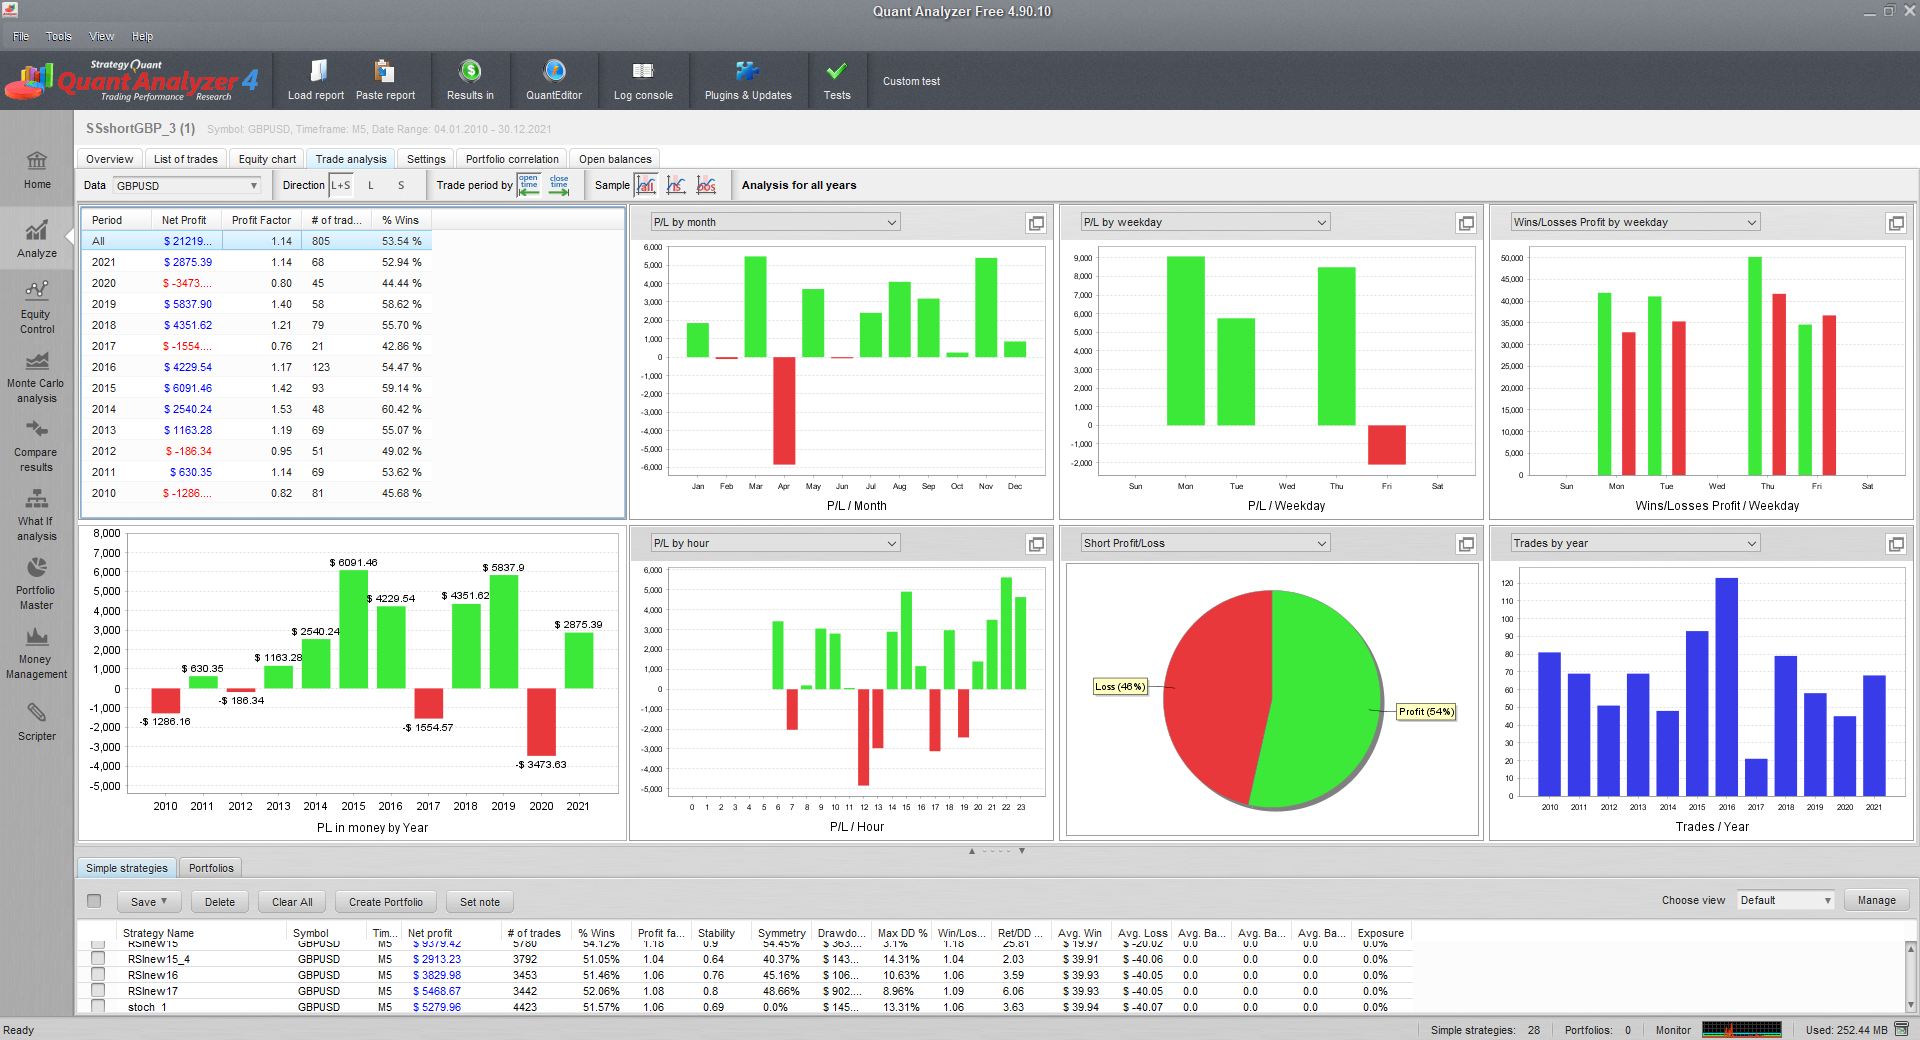Open the Data GBPUSD dropdown
1920x1040 pixels.
click(x=187, y=186)
